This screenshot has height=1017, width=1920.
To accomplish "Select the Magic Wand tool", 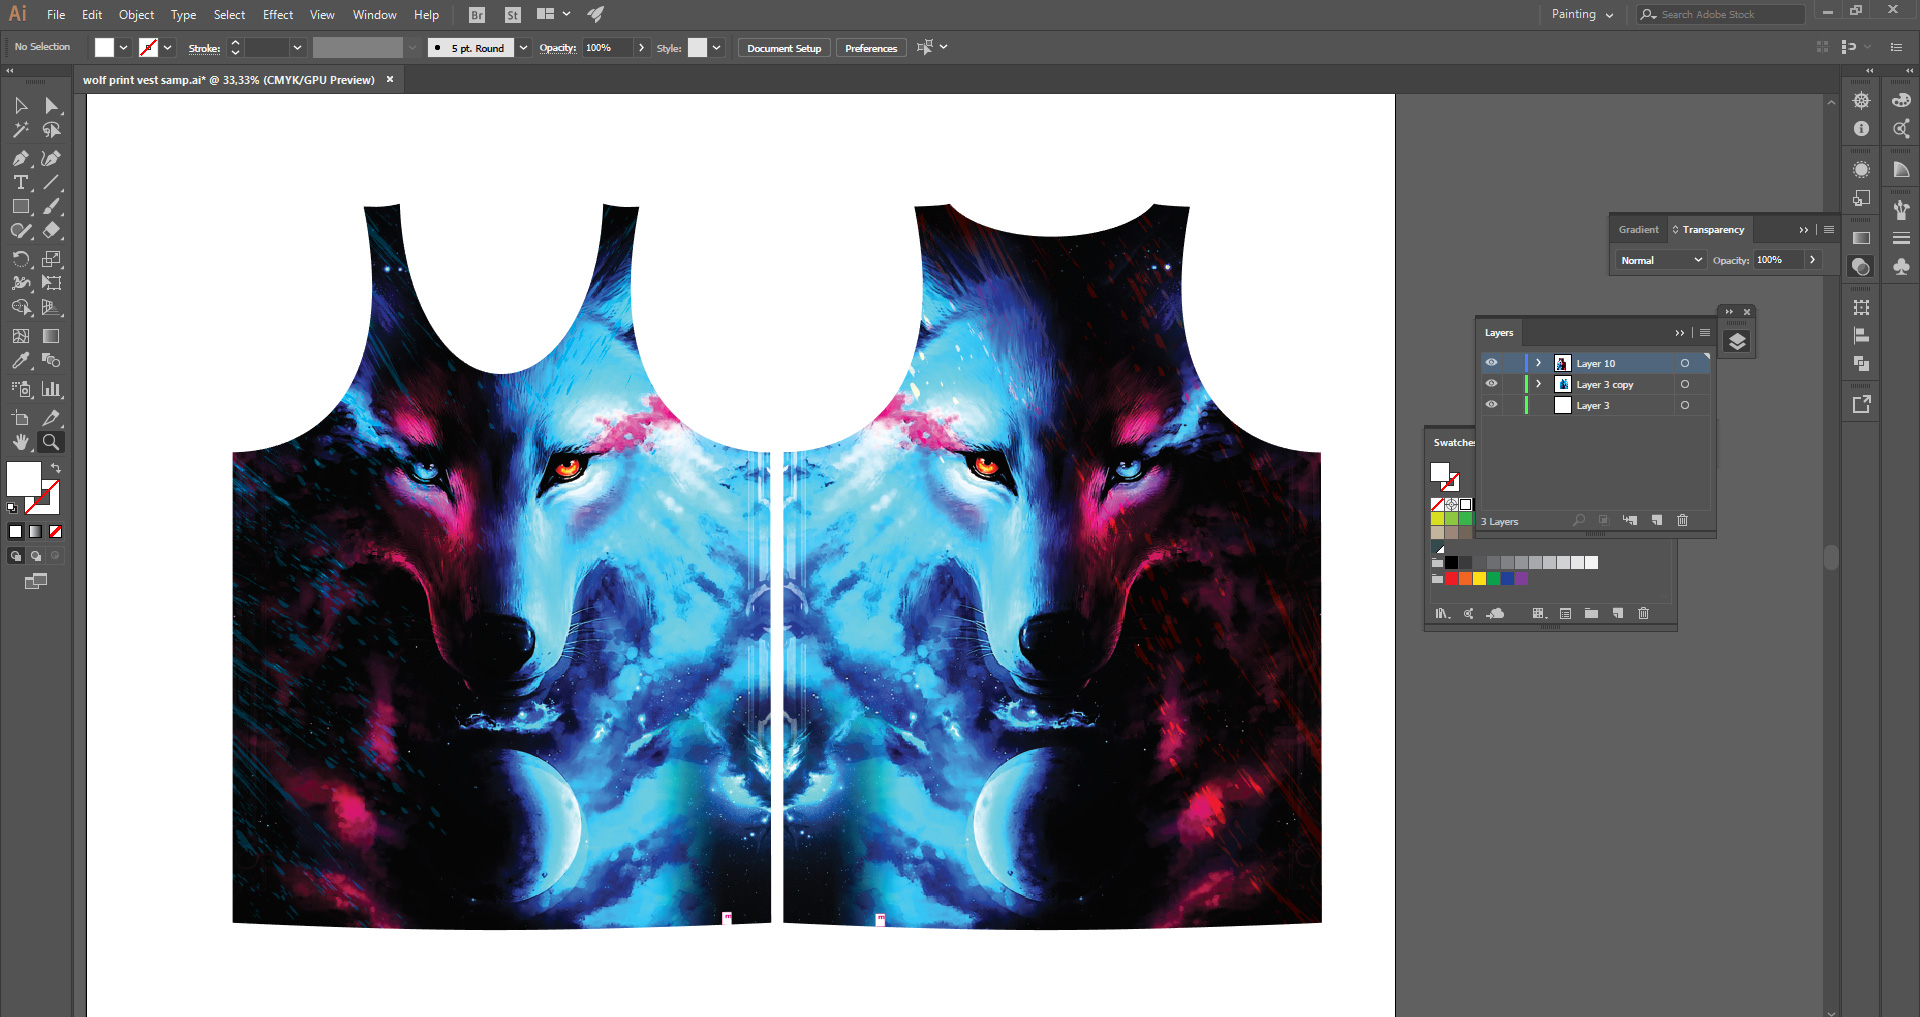I will 21,130.
